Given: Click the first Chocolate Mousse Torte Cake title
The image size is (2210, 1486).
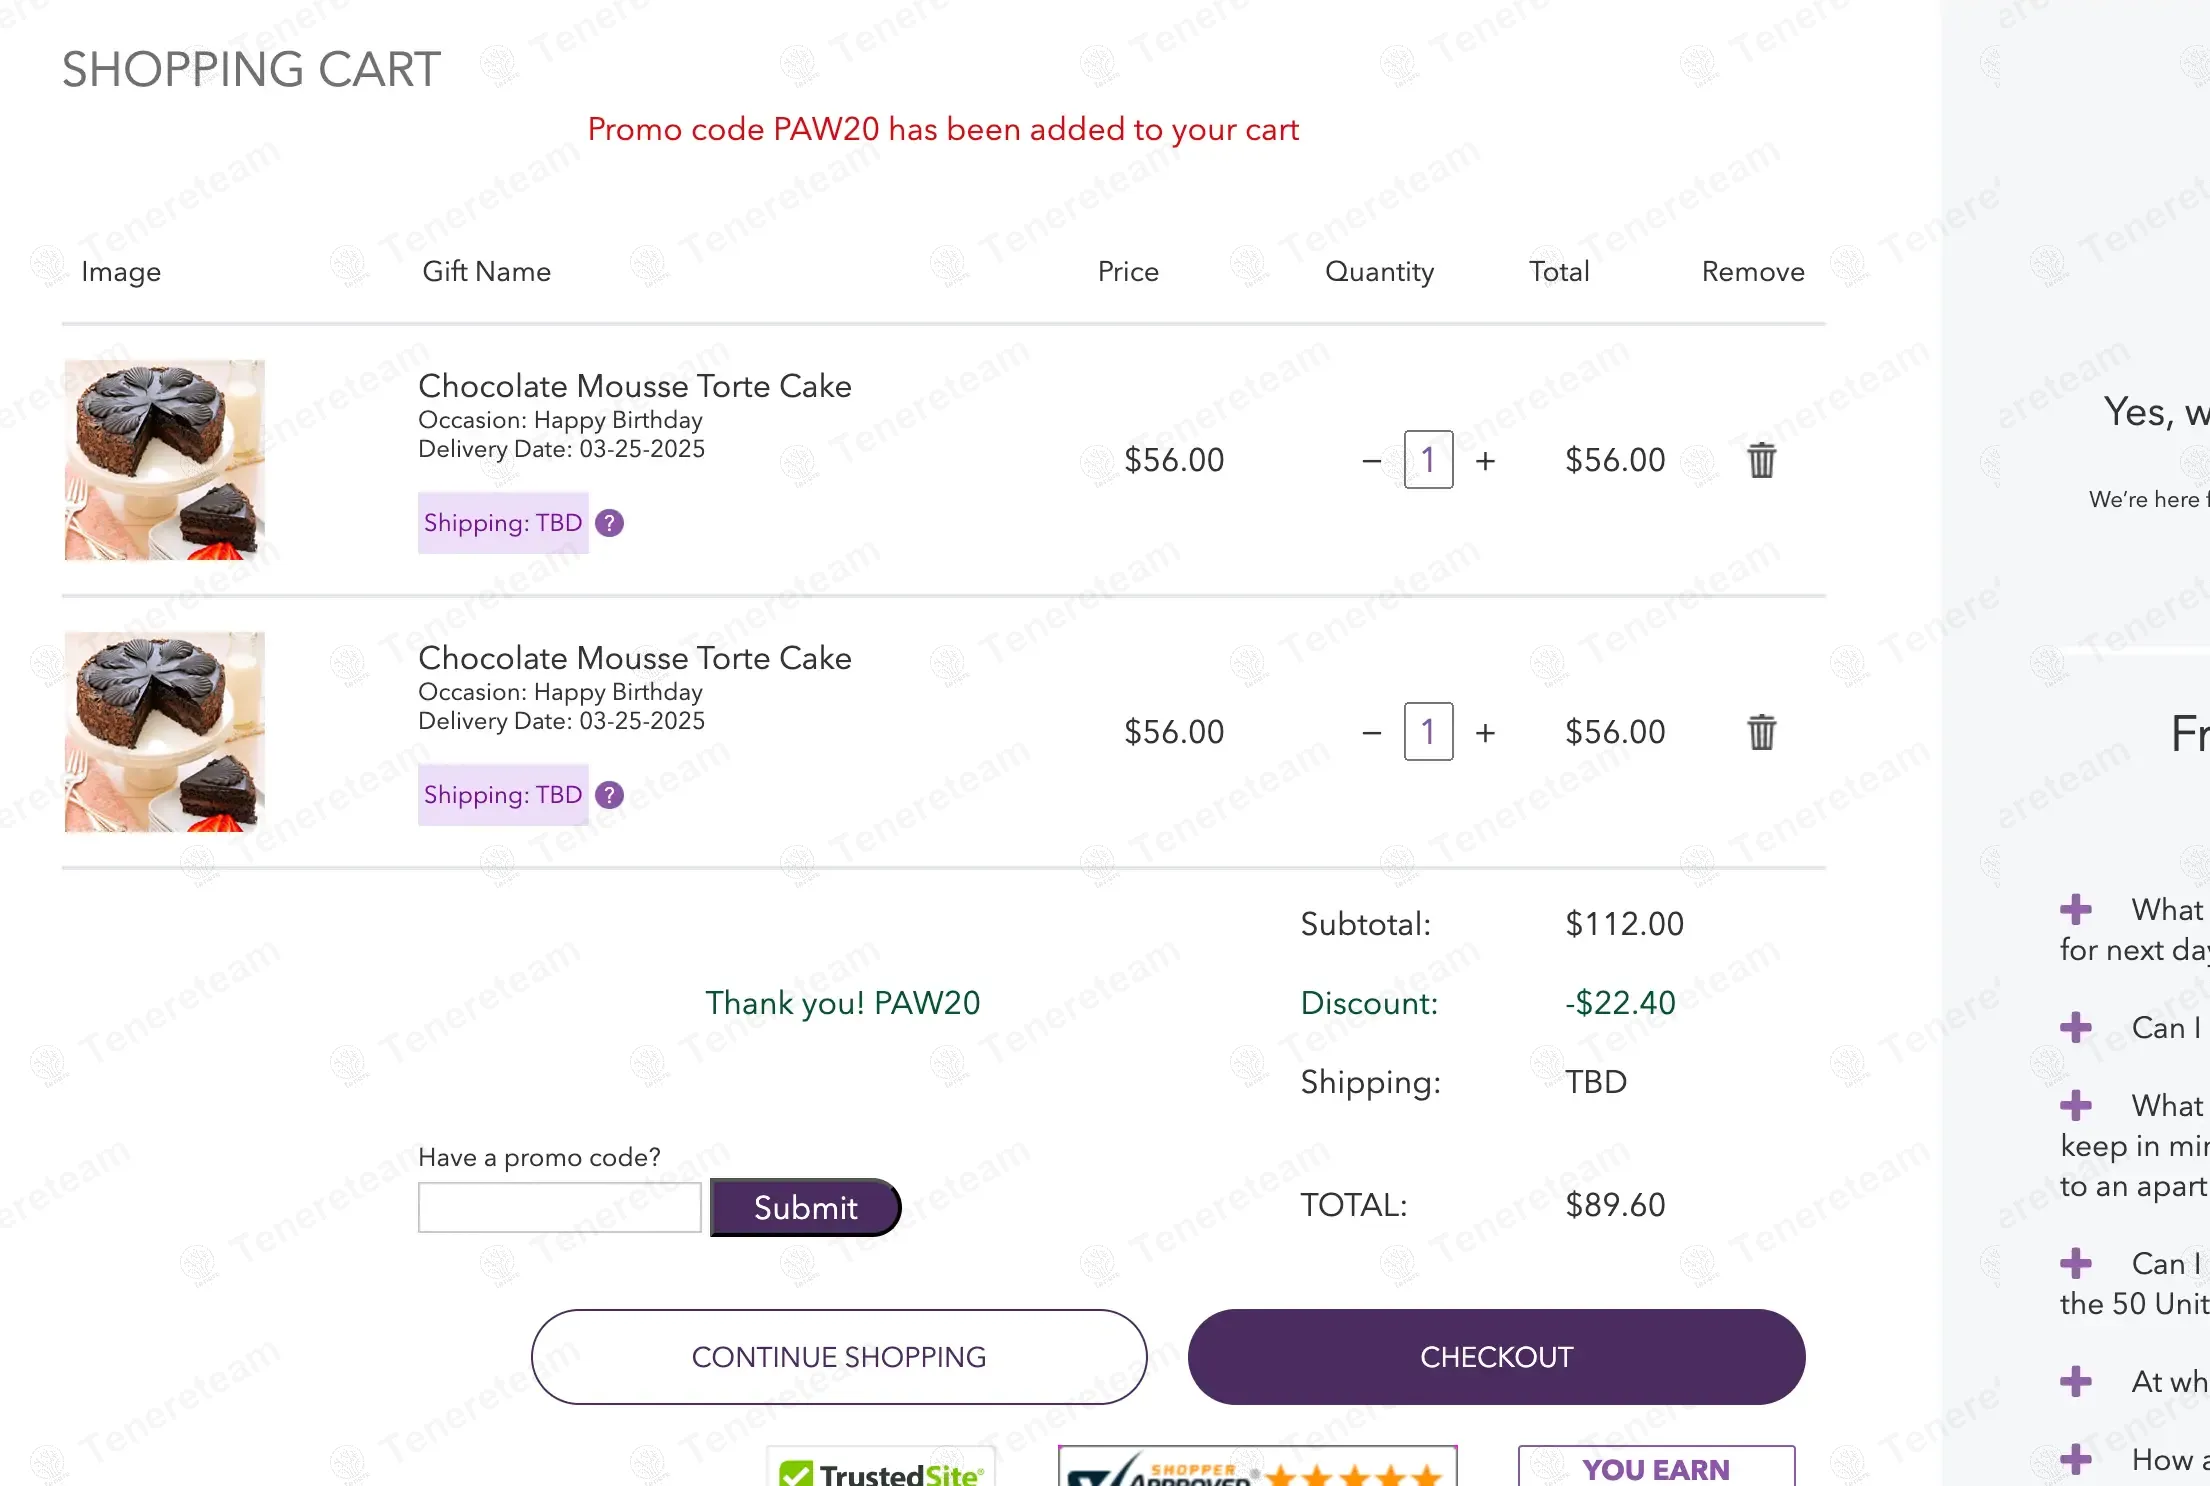Looking at the screenshot, I should coord(634,386).
